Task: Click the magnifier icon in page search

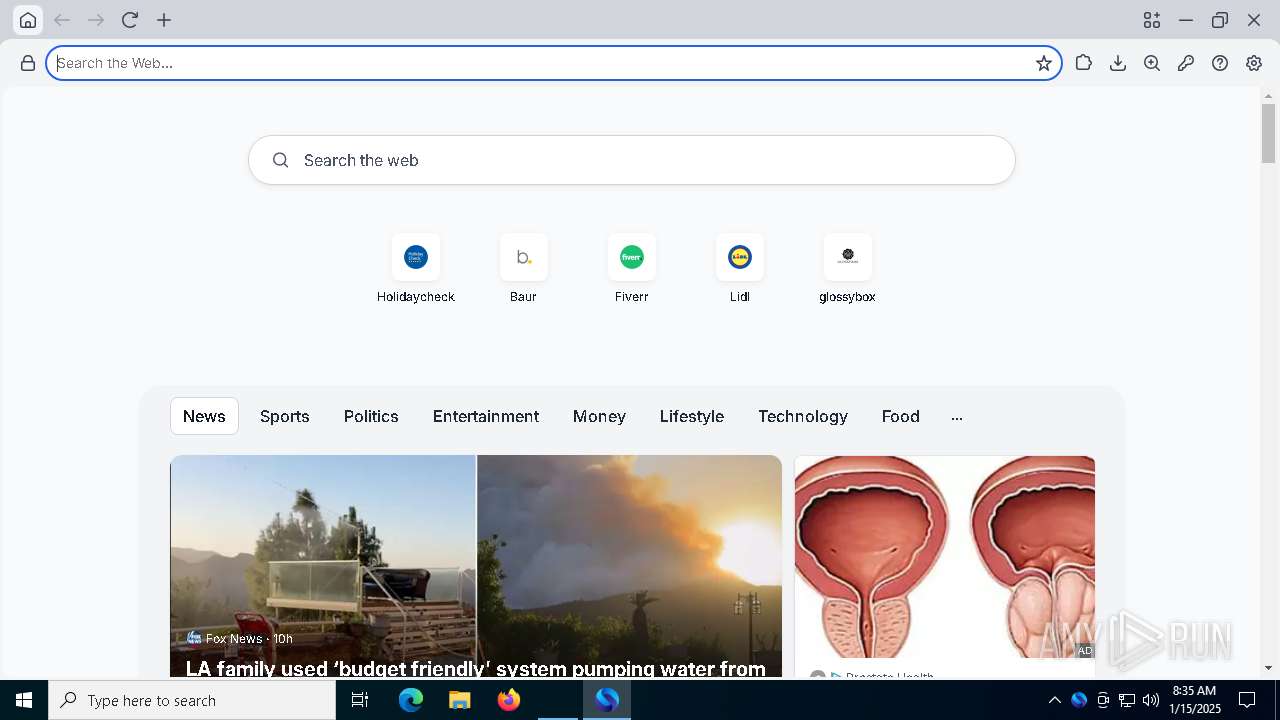Action: pos(280,160)
